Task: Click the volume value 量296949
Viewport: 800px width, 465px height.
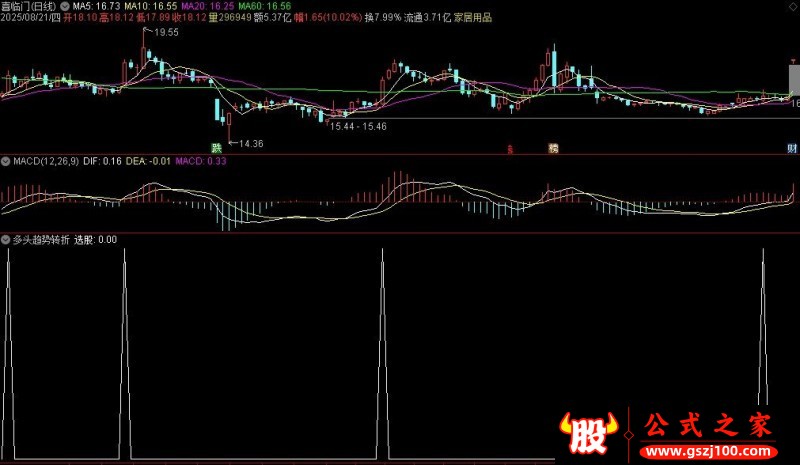Action: 230,18
